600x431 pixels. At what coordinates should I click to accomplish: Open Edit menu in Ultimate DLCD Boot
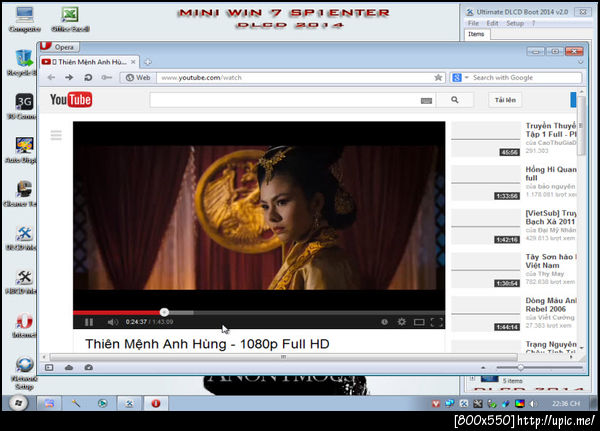(492, 23)
